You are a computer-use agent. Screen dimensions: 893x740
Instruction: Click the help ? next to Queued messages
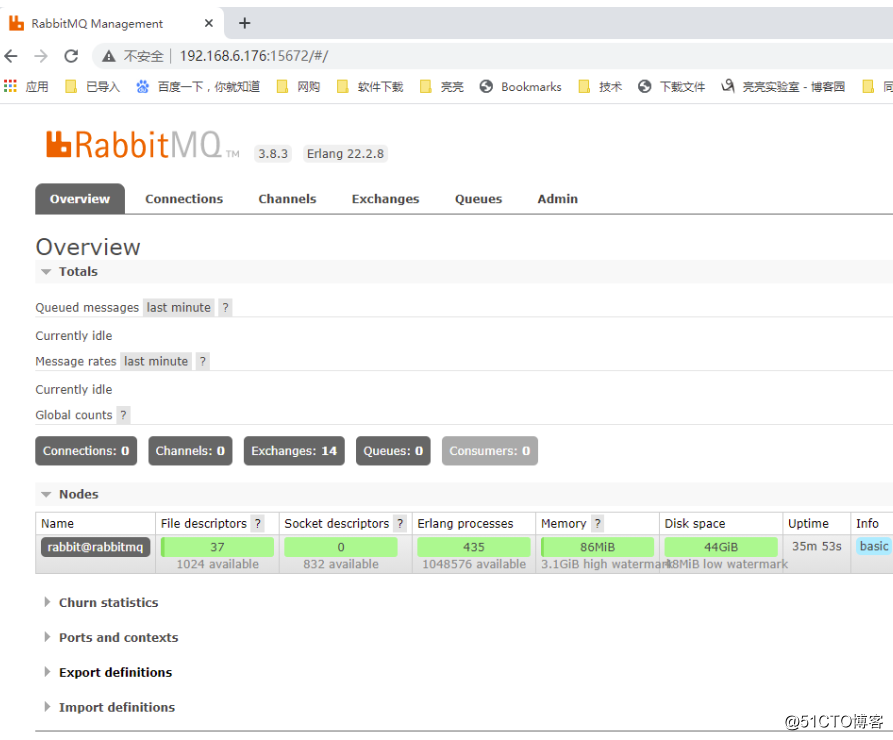(x=226, y=308)
